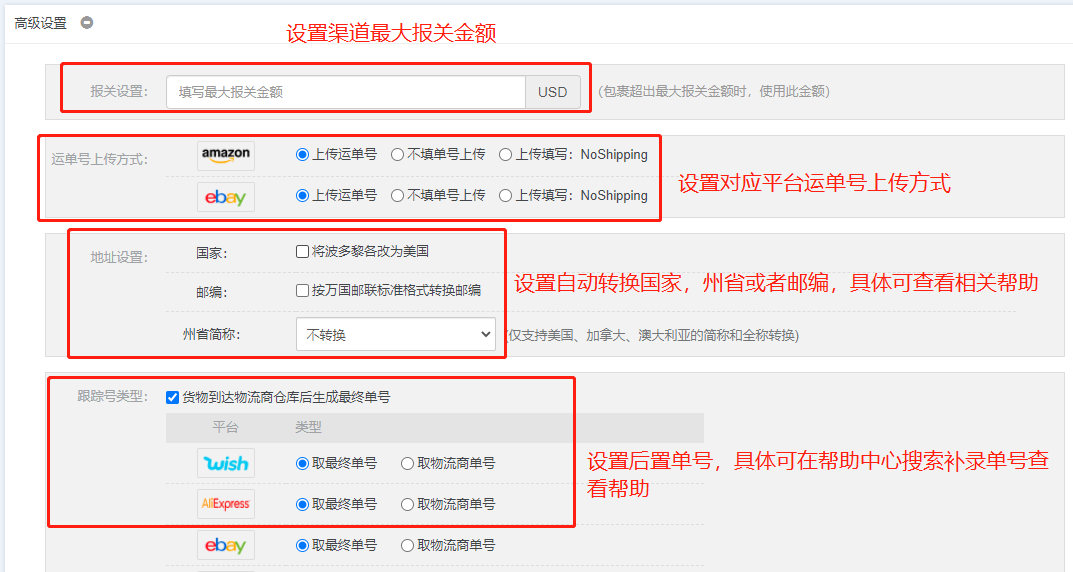Enable 按万国邮联标准格式转换邮编 checkbox

(x=303, y=291)
